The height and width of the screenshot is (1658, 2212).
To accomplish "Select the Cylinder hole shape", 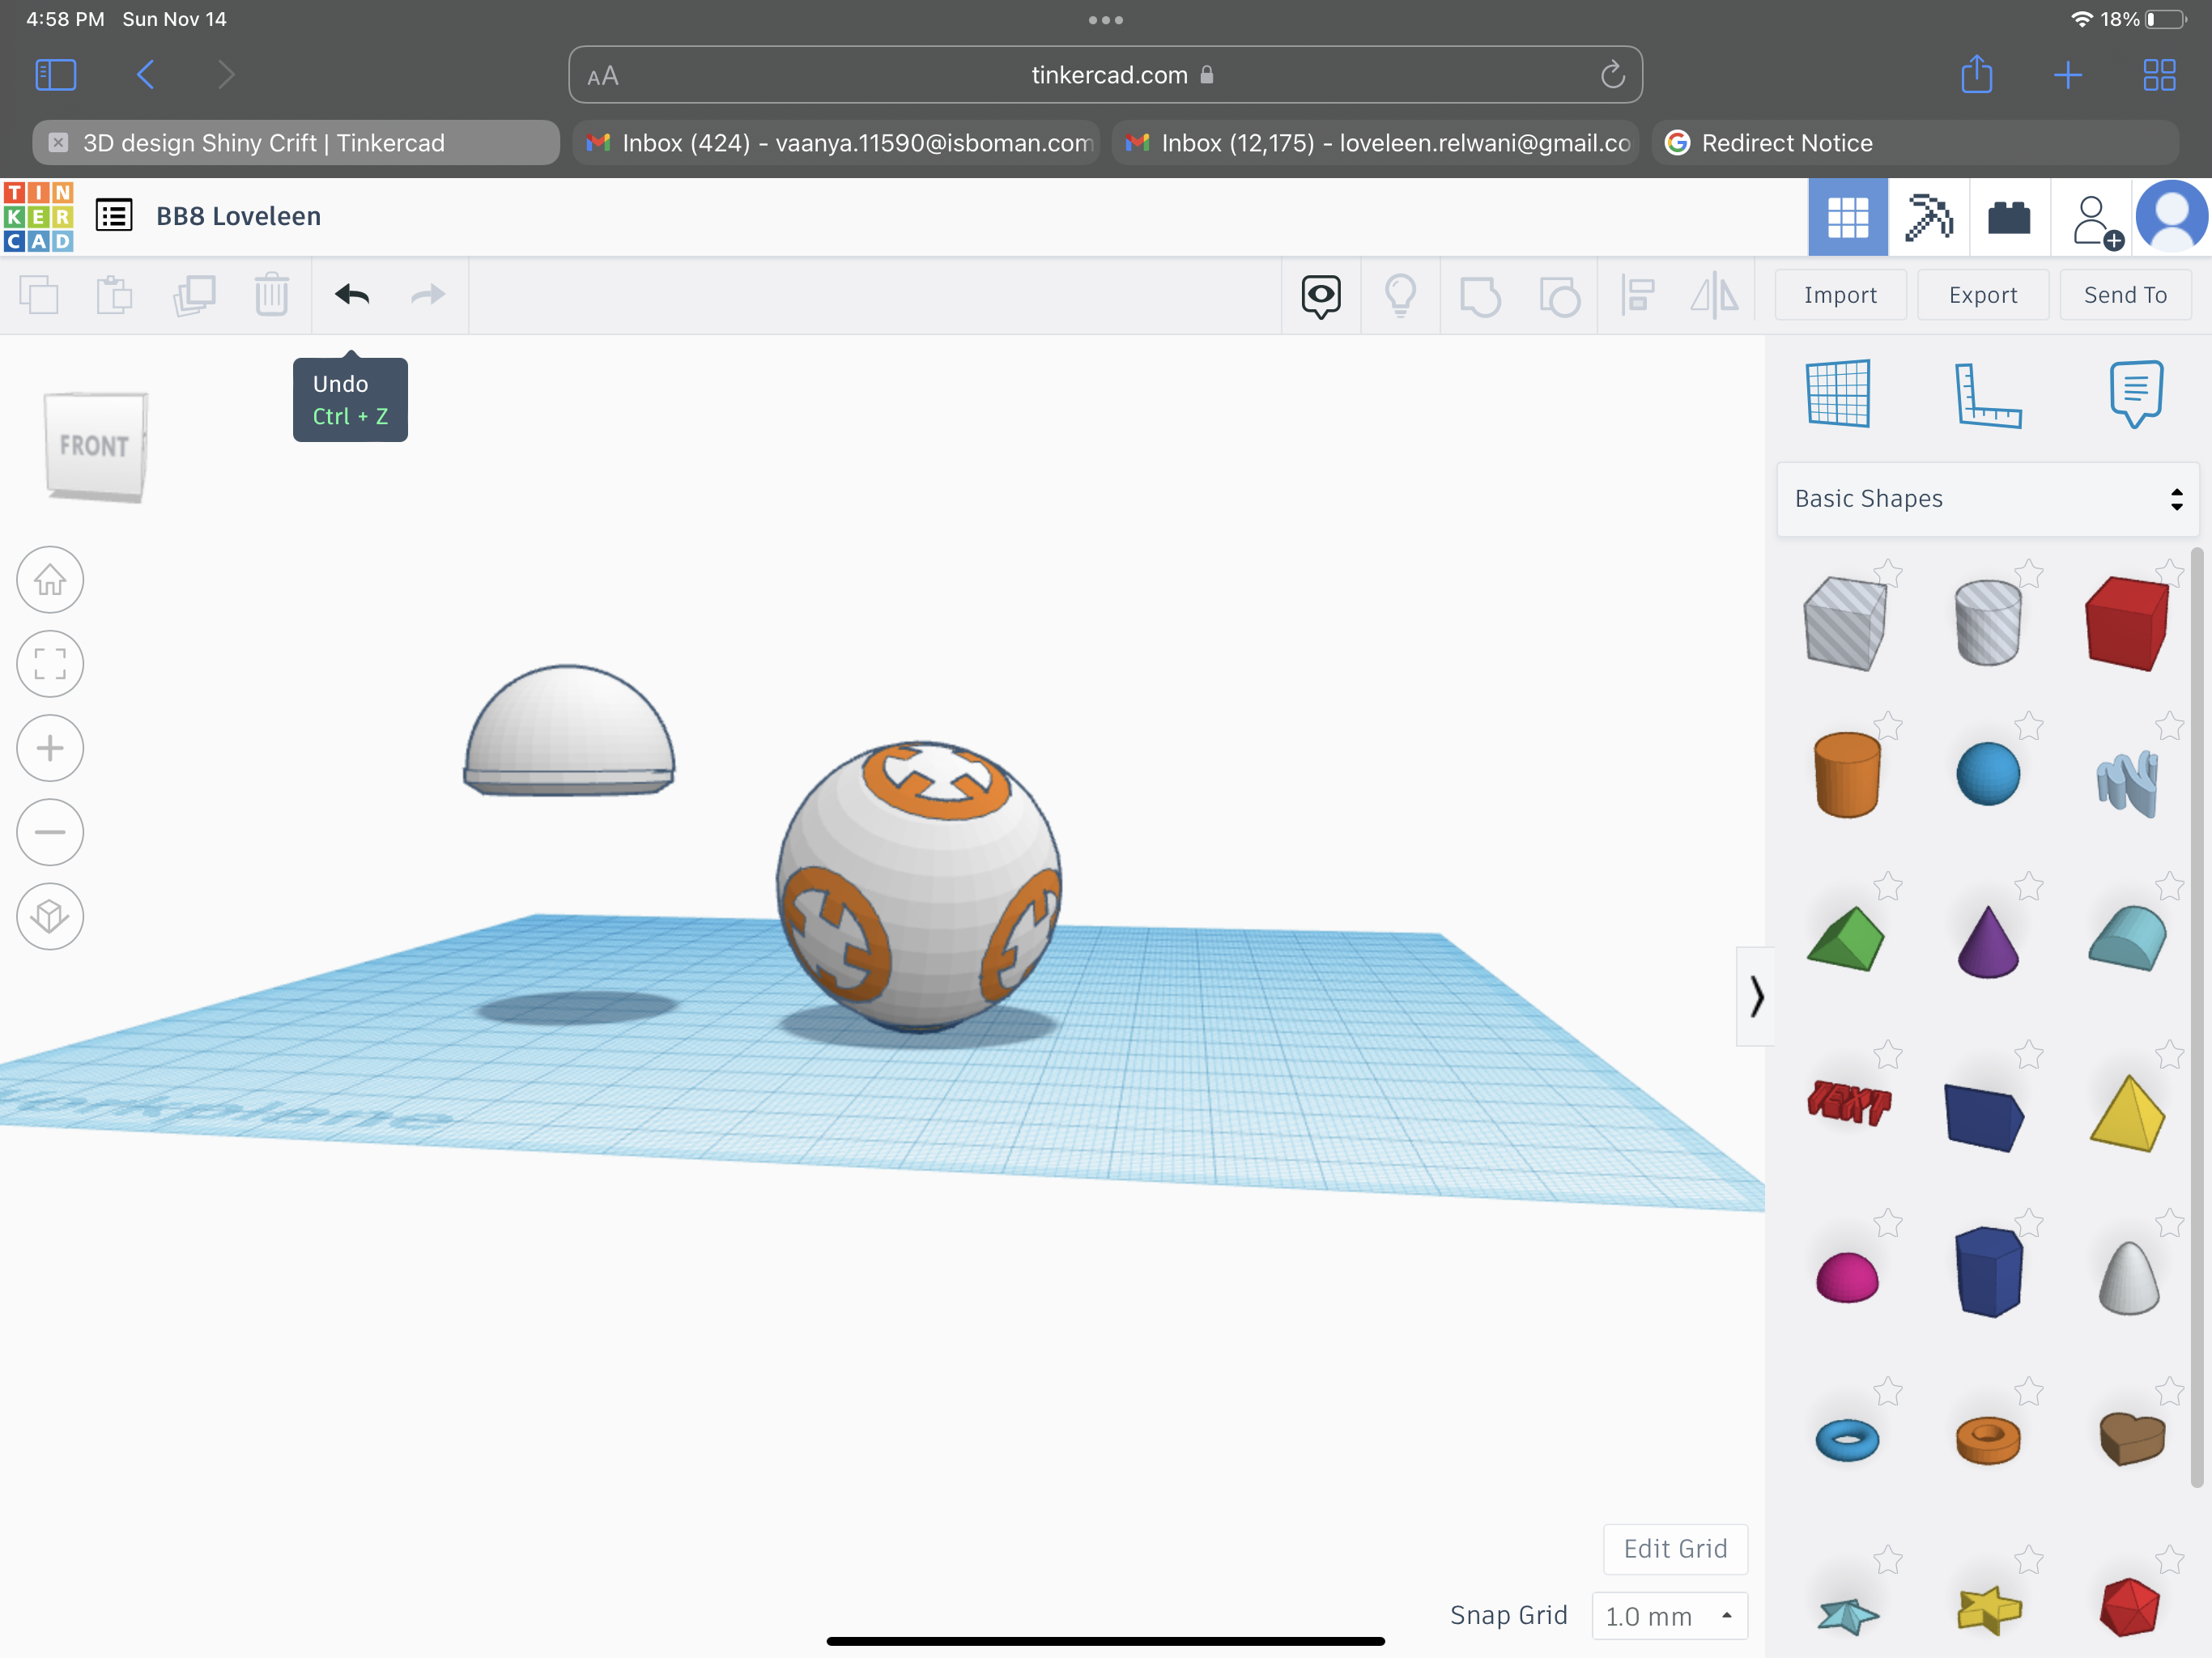I will [x=1987, y=623].
